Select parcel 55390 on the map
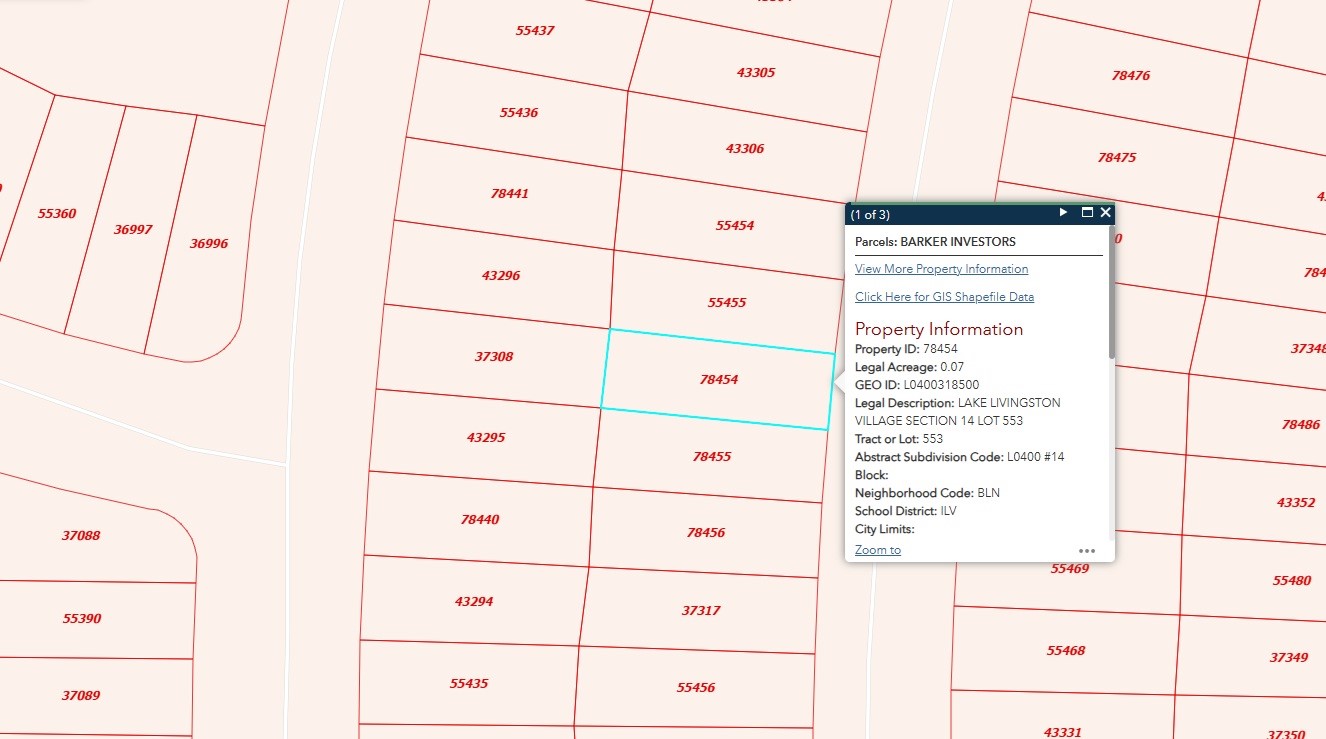1326x739 pixels. coord(82,618)
